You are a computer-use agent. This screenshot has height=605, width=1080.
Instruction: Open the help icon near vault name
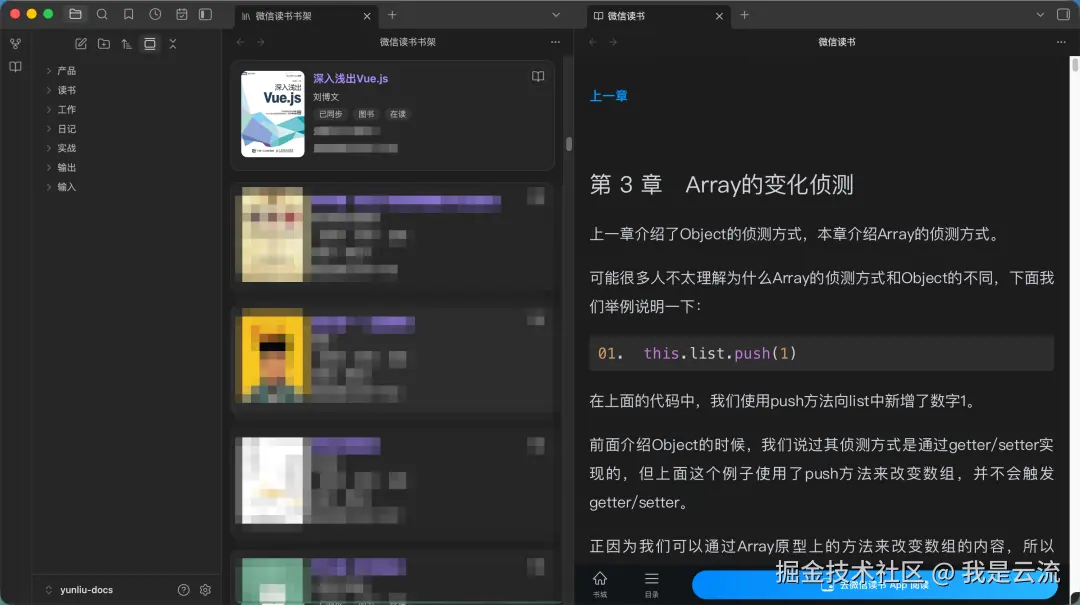(183, 590)
